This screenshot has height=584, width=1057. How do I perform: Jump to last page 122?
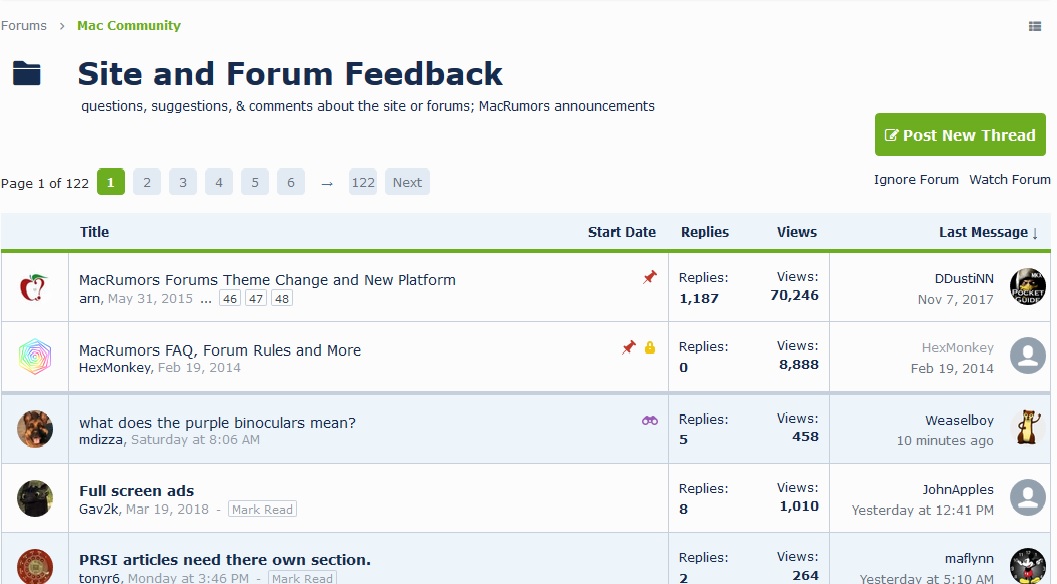coord(363,182)
